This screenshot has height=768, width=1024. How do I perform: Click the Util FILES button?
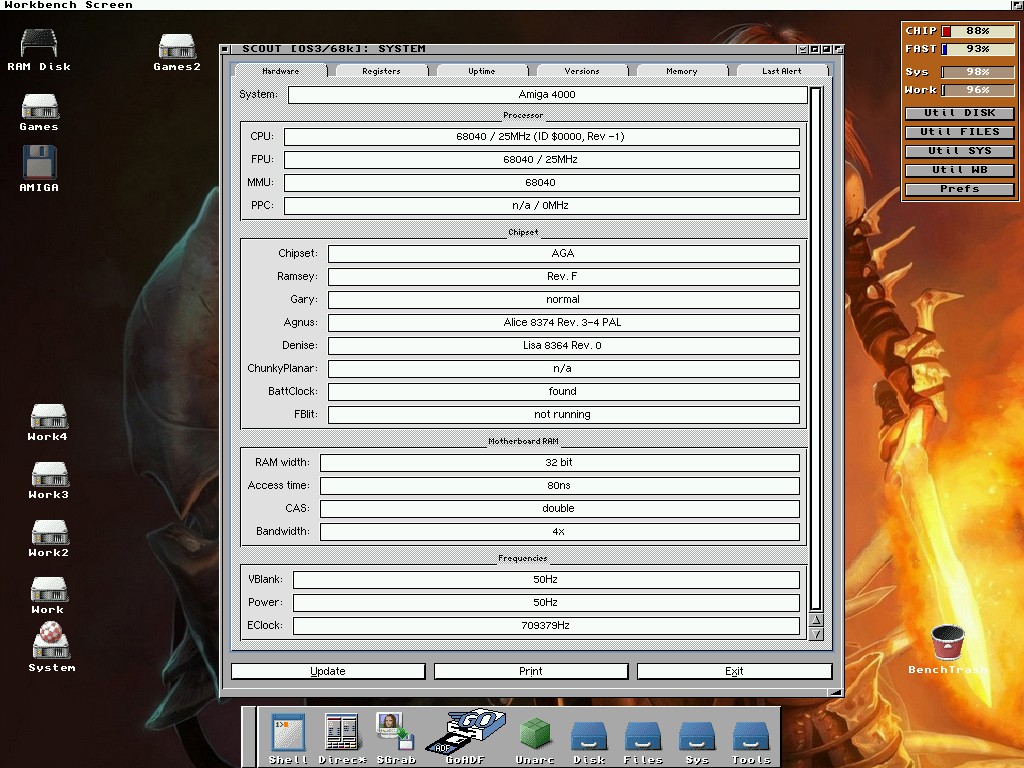pyautogui.click(x=959, y=132)
